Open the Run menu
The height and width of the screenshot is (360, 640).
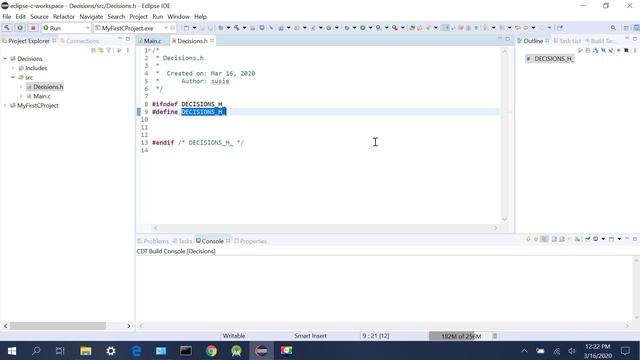point(158,17)
